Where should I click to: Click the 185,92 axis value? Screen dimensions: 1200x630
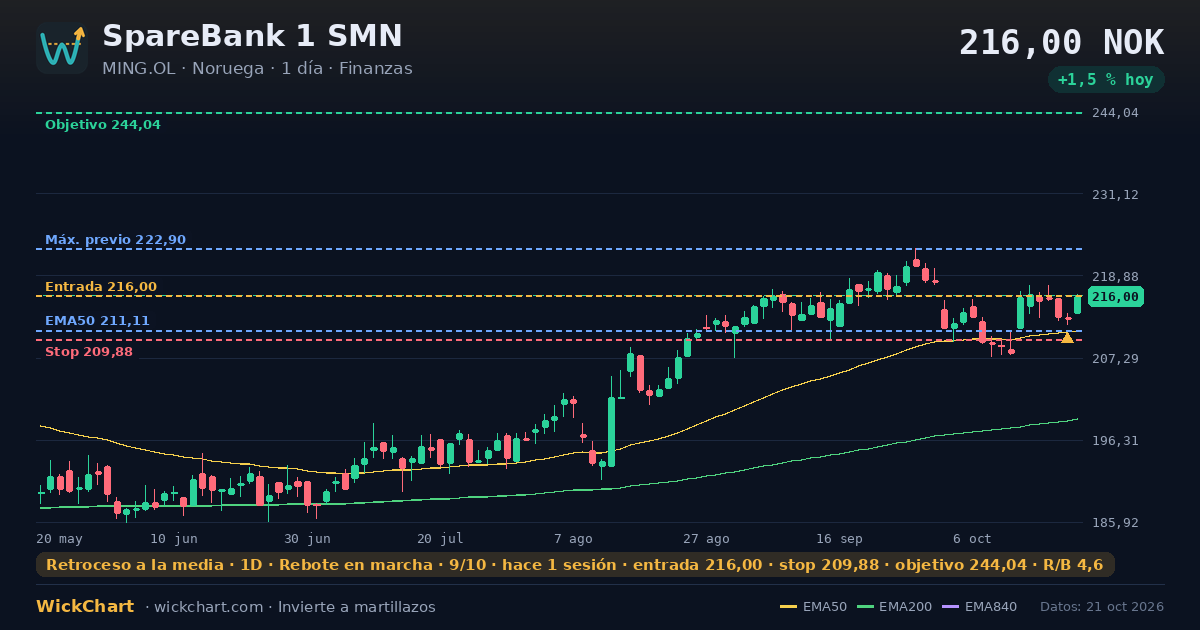[x=1117, y=522]
